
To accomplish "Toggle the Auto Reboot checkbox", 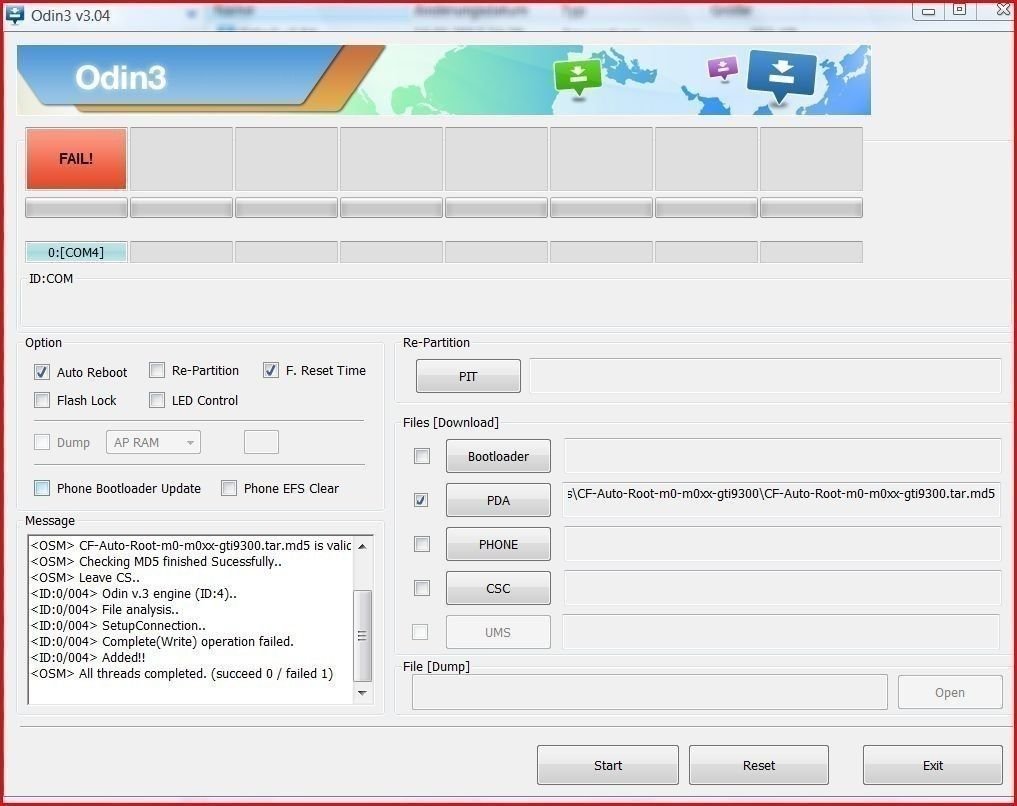I will (42, 372).
